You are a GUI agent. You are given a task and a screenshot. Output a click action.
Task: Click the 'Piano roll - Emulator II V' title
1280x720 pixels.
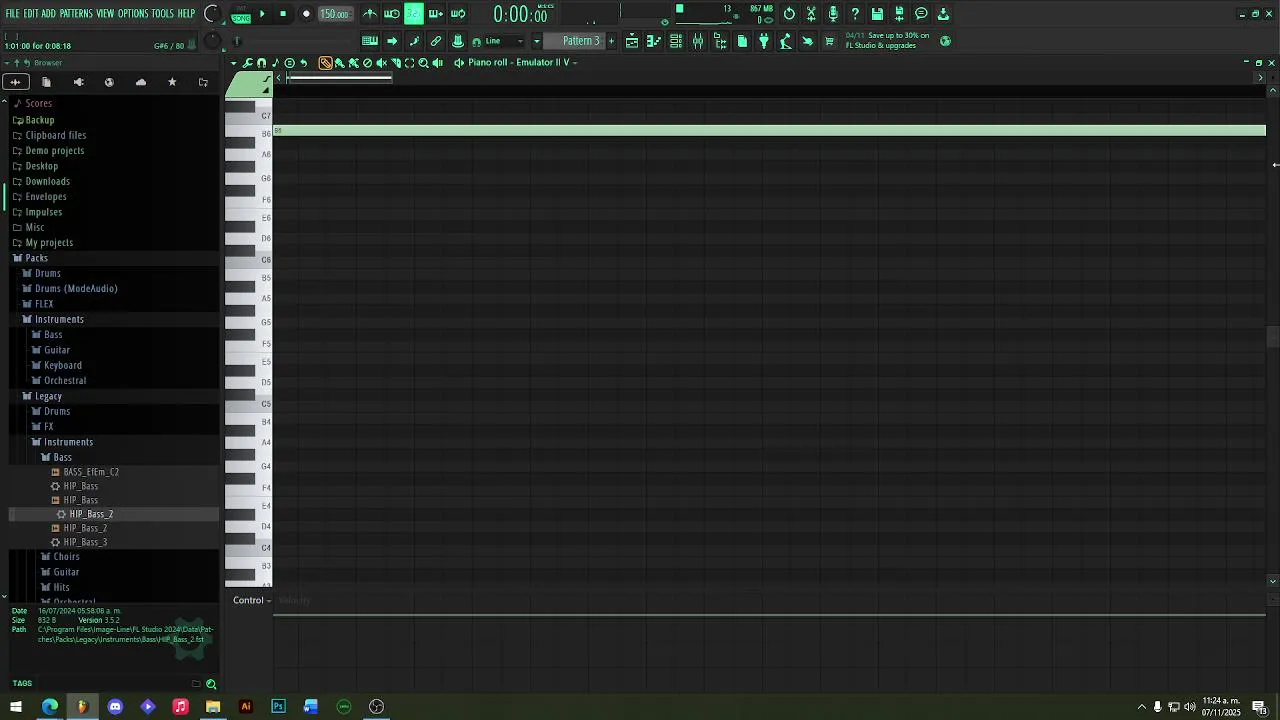[x=518, y=63]
